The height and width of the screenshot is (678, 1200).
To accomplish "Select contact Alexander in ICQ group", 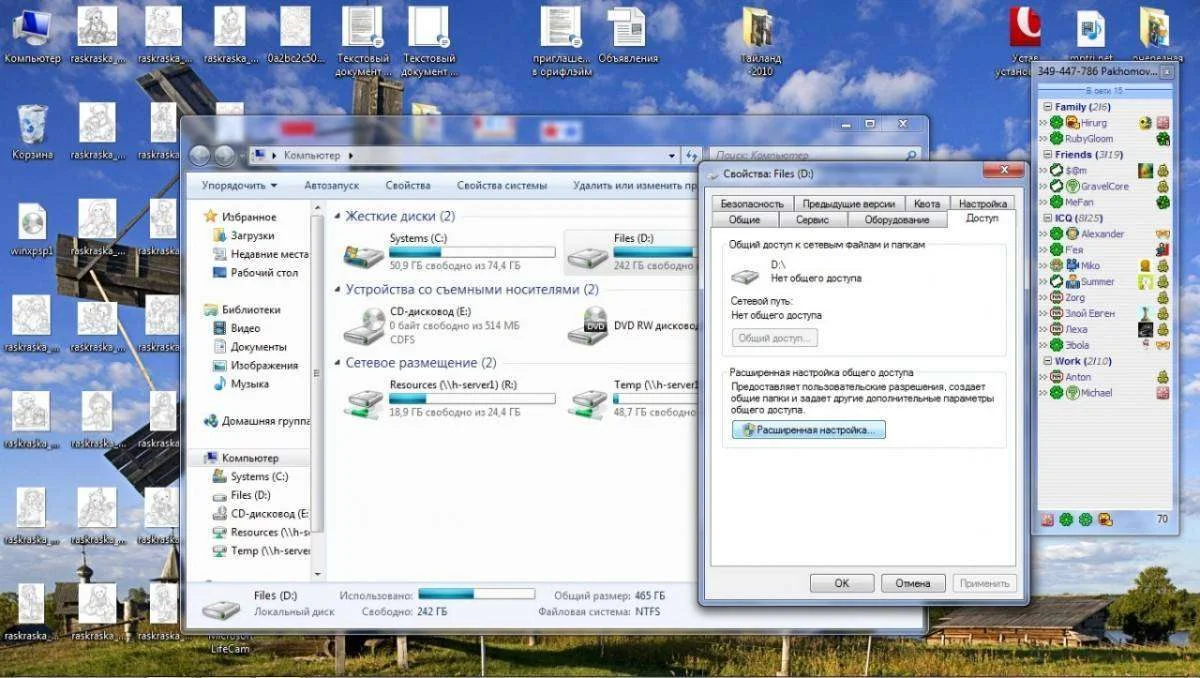I will pos(1104,234).
